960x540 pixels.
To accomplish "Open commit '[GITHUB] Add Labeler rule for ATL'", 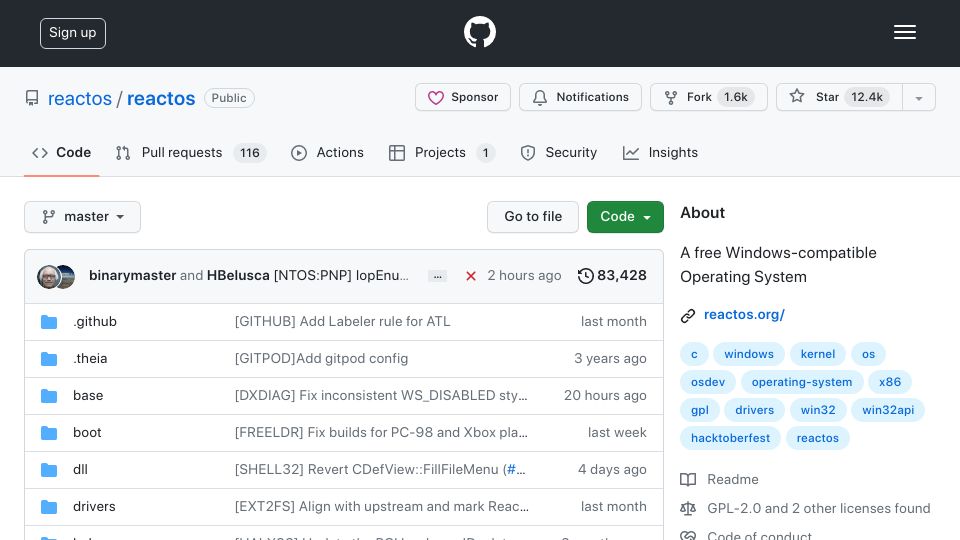I will click(342, 321).
